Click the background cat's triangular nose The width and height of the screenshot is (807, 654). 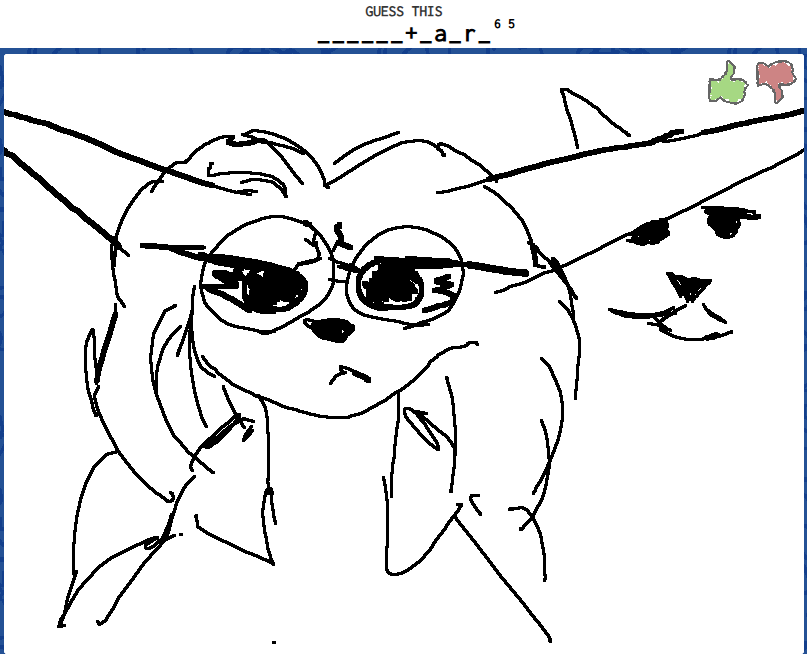tap(687, 287)
